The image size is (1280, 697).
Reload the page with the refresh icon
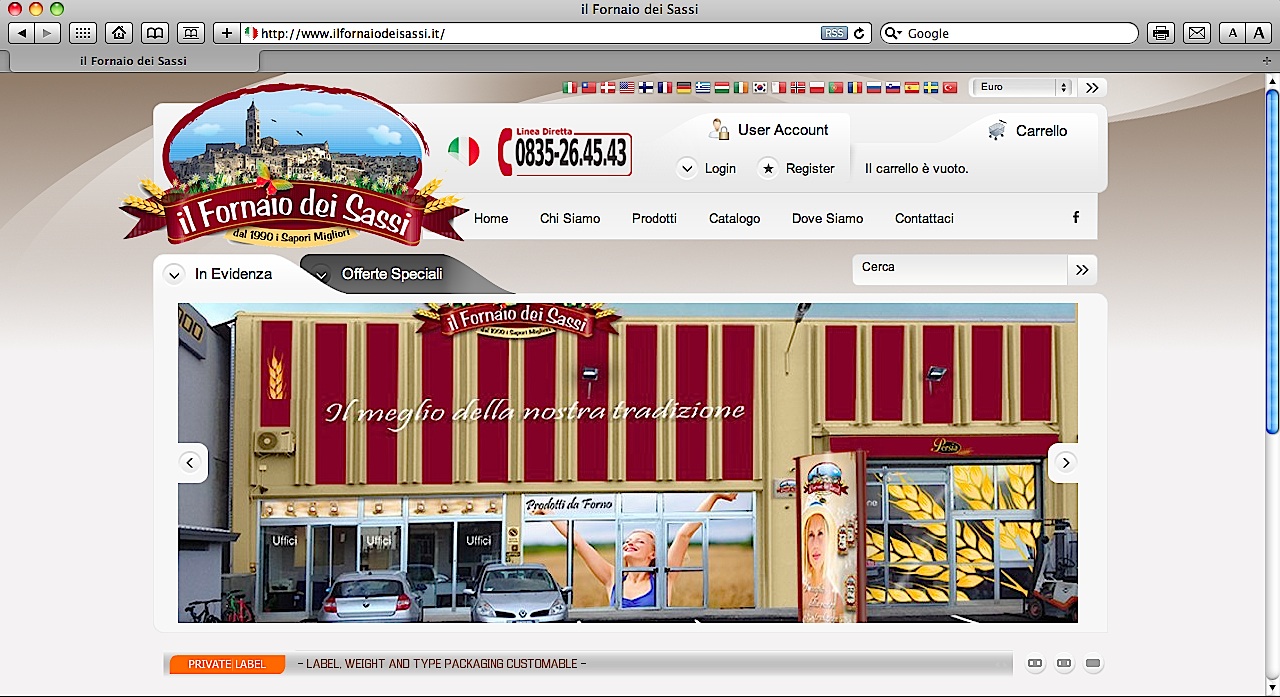[x=859, y=33]
